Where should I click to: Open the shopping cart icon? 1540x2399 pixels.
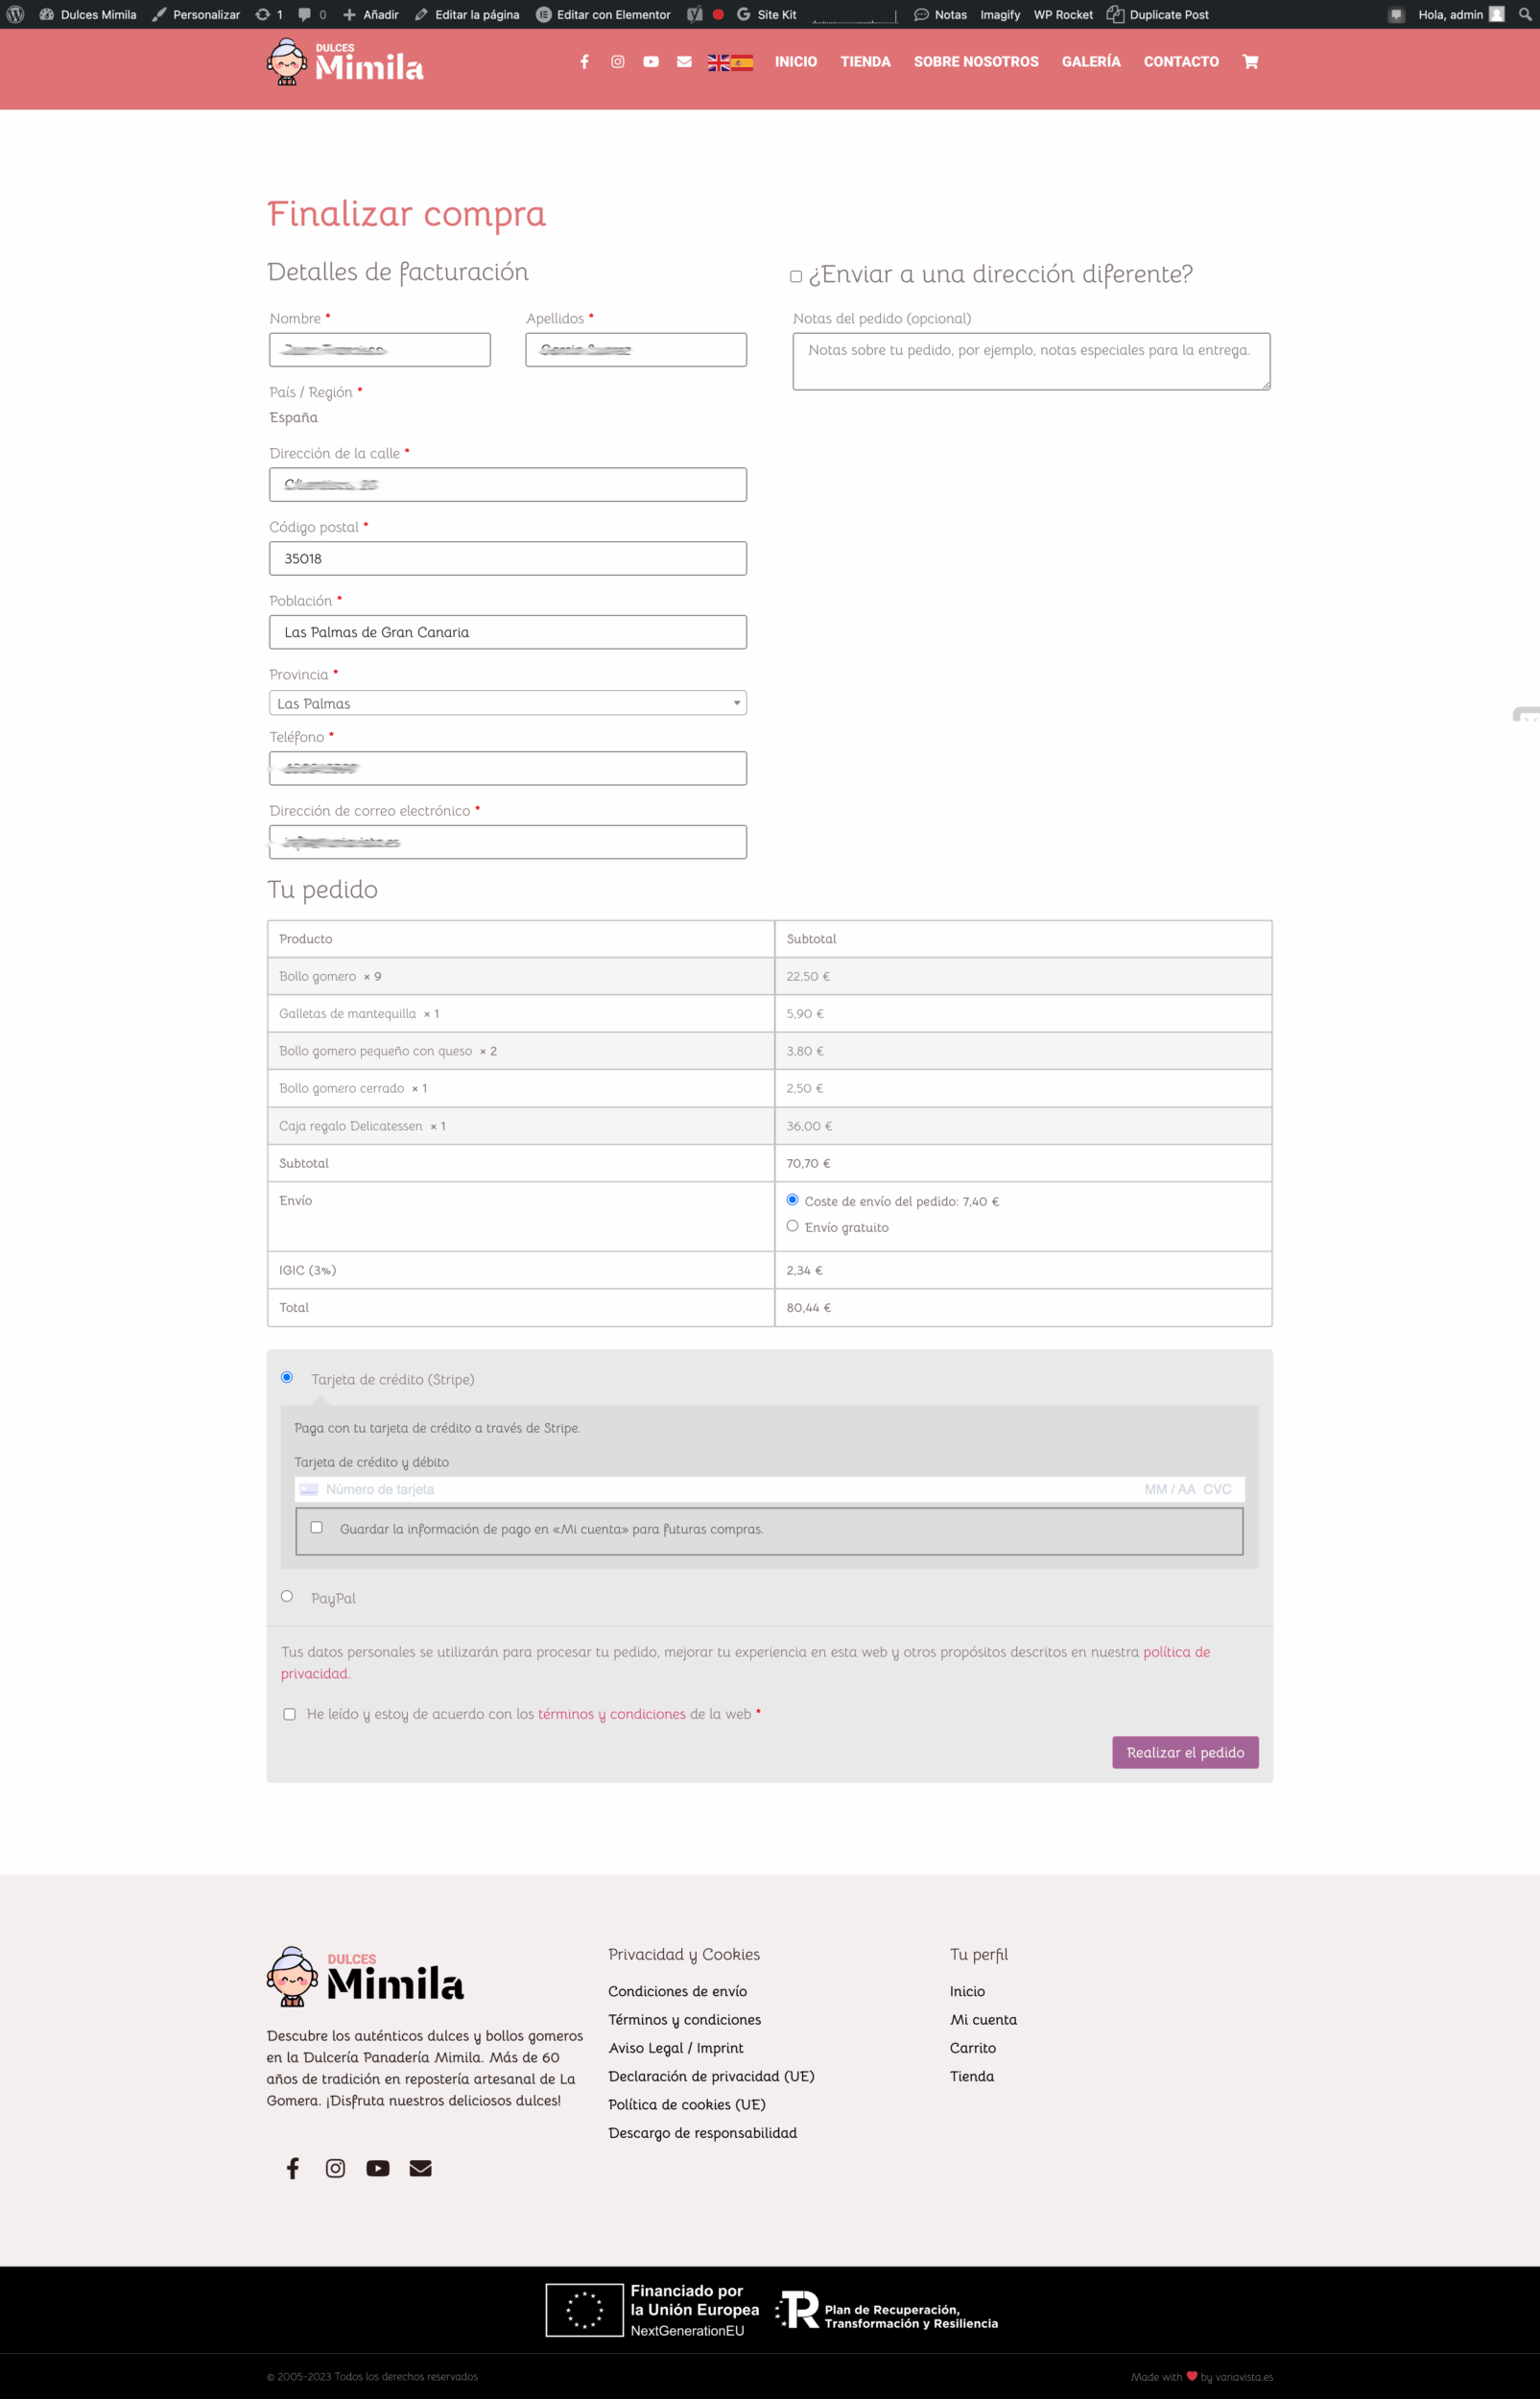pos(1250,62)
